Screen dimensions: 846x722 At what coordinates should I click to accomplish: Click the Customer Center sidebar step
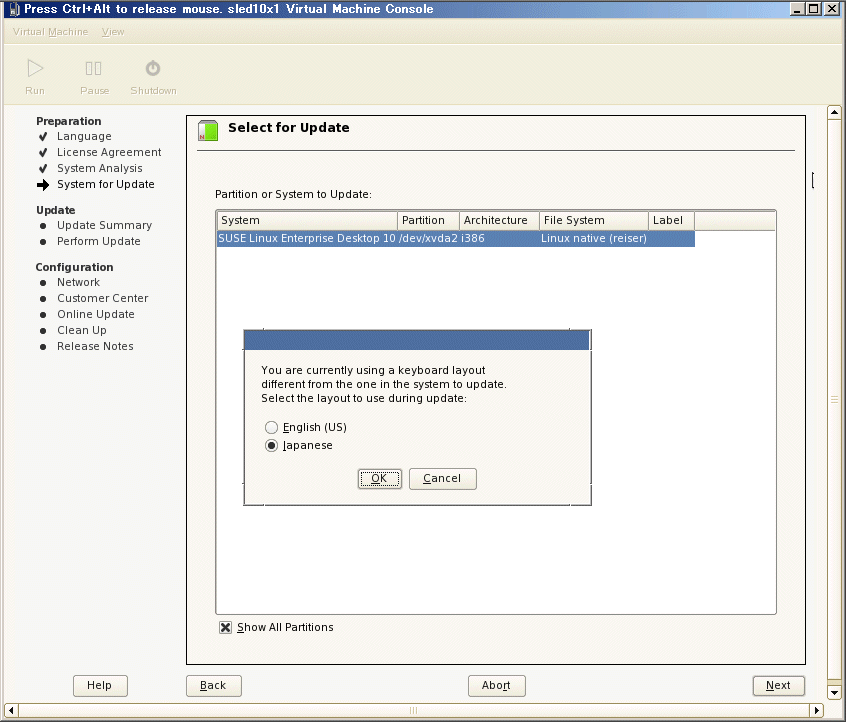click(x=103, y=298)
